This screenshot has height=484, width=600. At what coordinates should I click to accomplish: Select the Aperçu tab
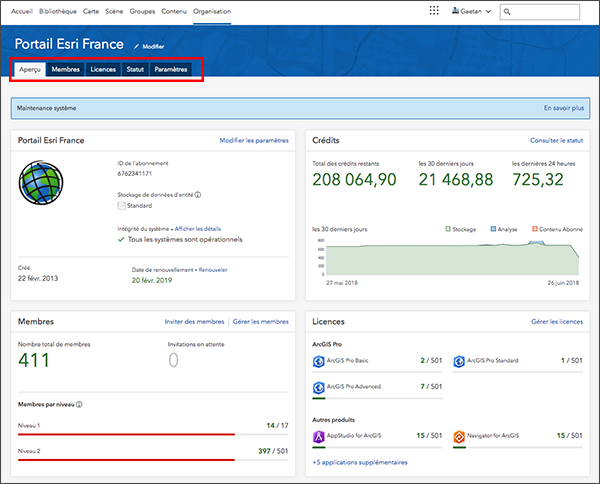click(30, 69)
